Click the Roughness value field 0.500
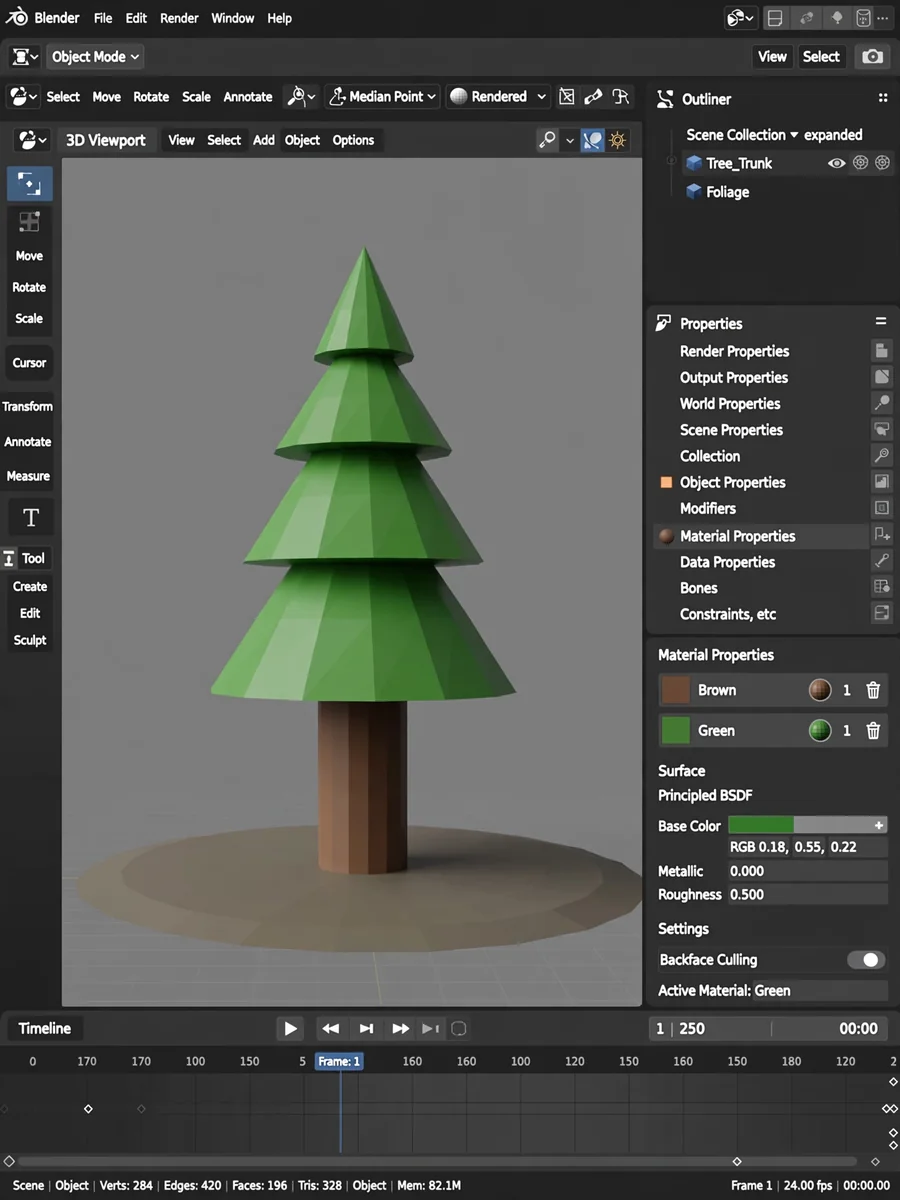900x1200 pixels. 807,895
